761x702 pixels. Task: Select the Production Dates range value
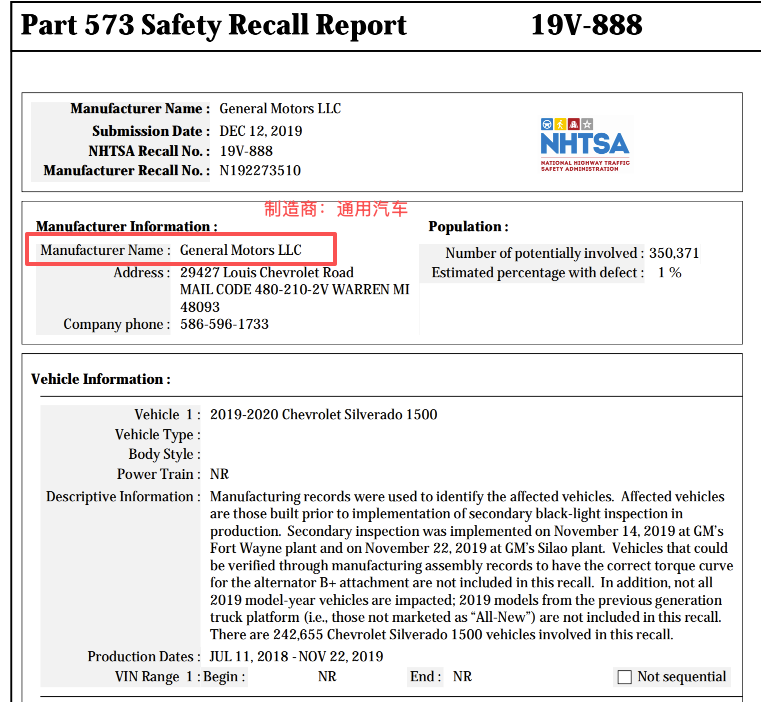(296, 657)
